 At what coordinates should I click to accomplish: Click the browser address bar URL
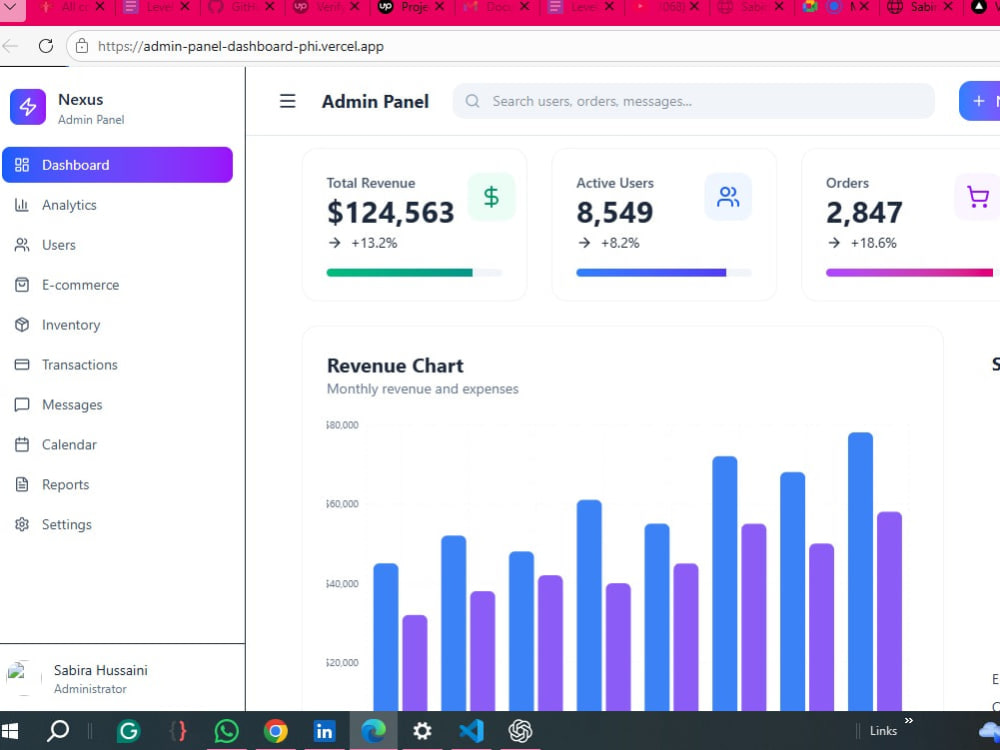[240, 46]
